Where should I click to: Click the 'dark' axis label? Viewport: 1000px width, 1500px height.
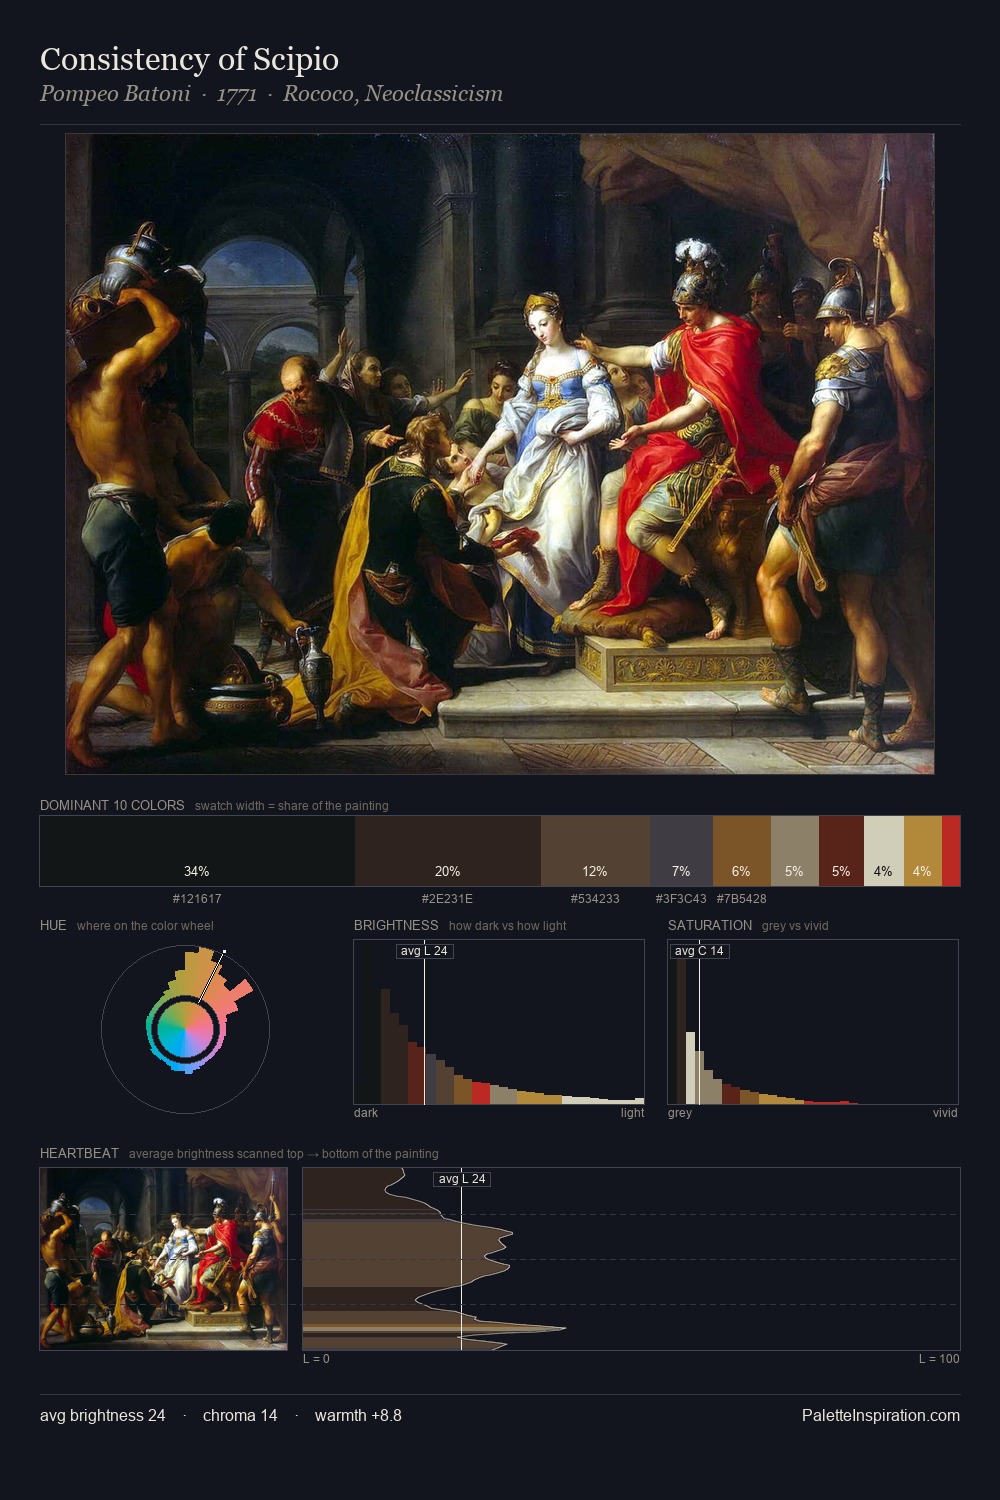tap(366, 1113)
